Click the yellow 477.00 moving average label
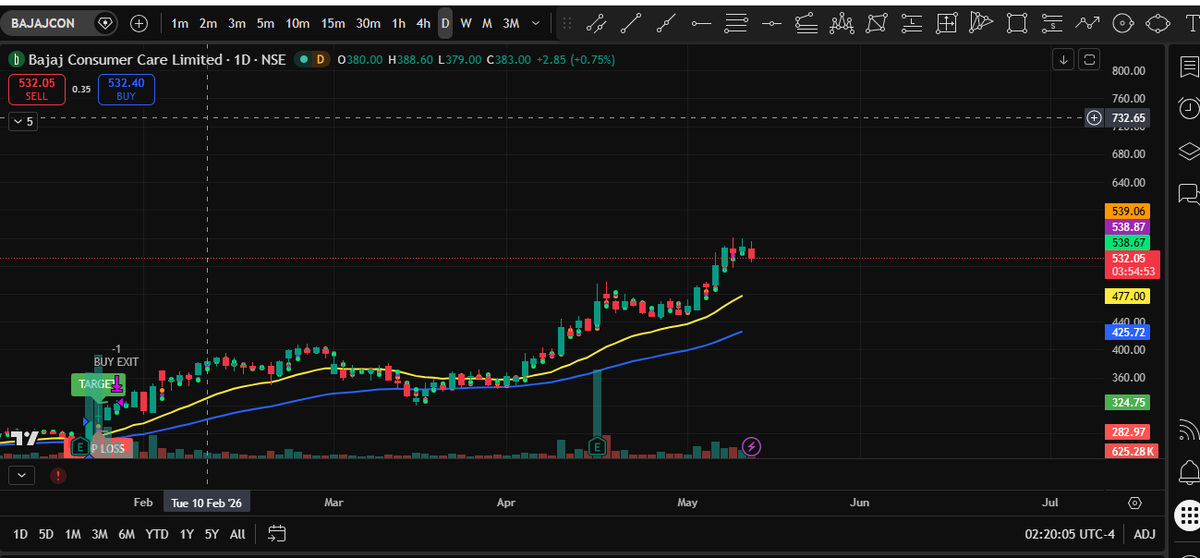 point(1127,296)
